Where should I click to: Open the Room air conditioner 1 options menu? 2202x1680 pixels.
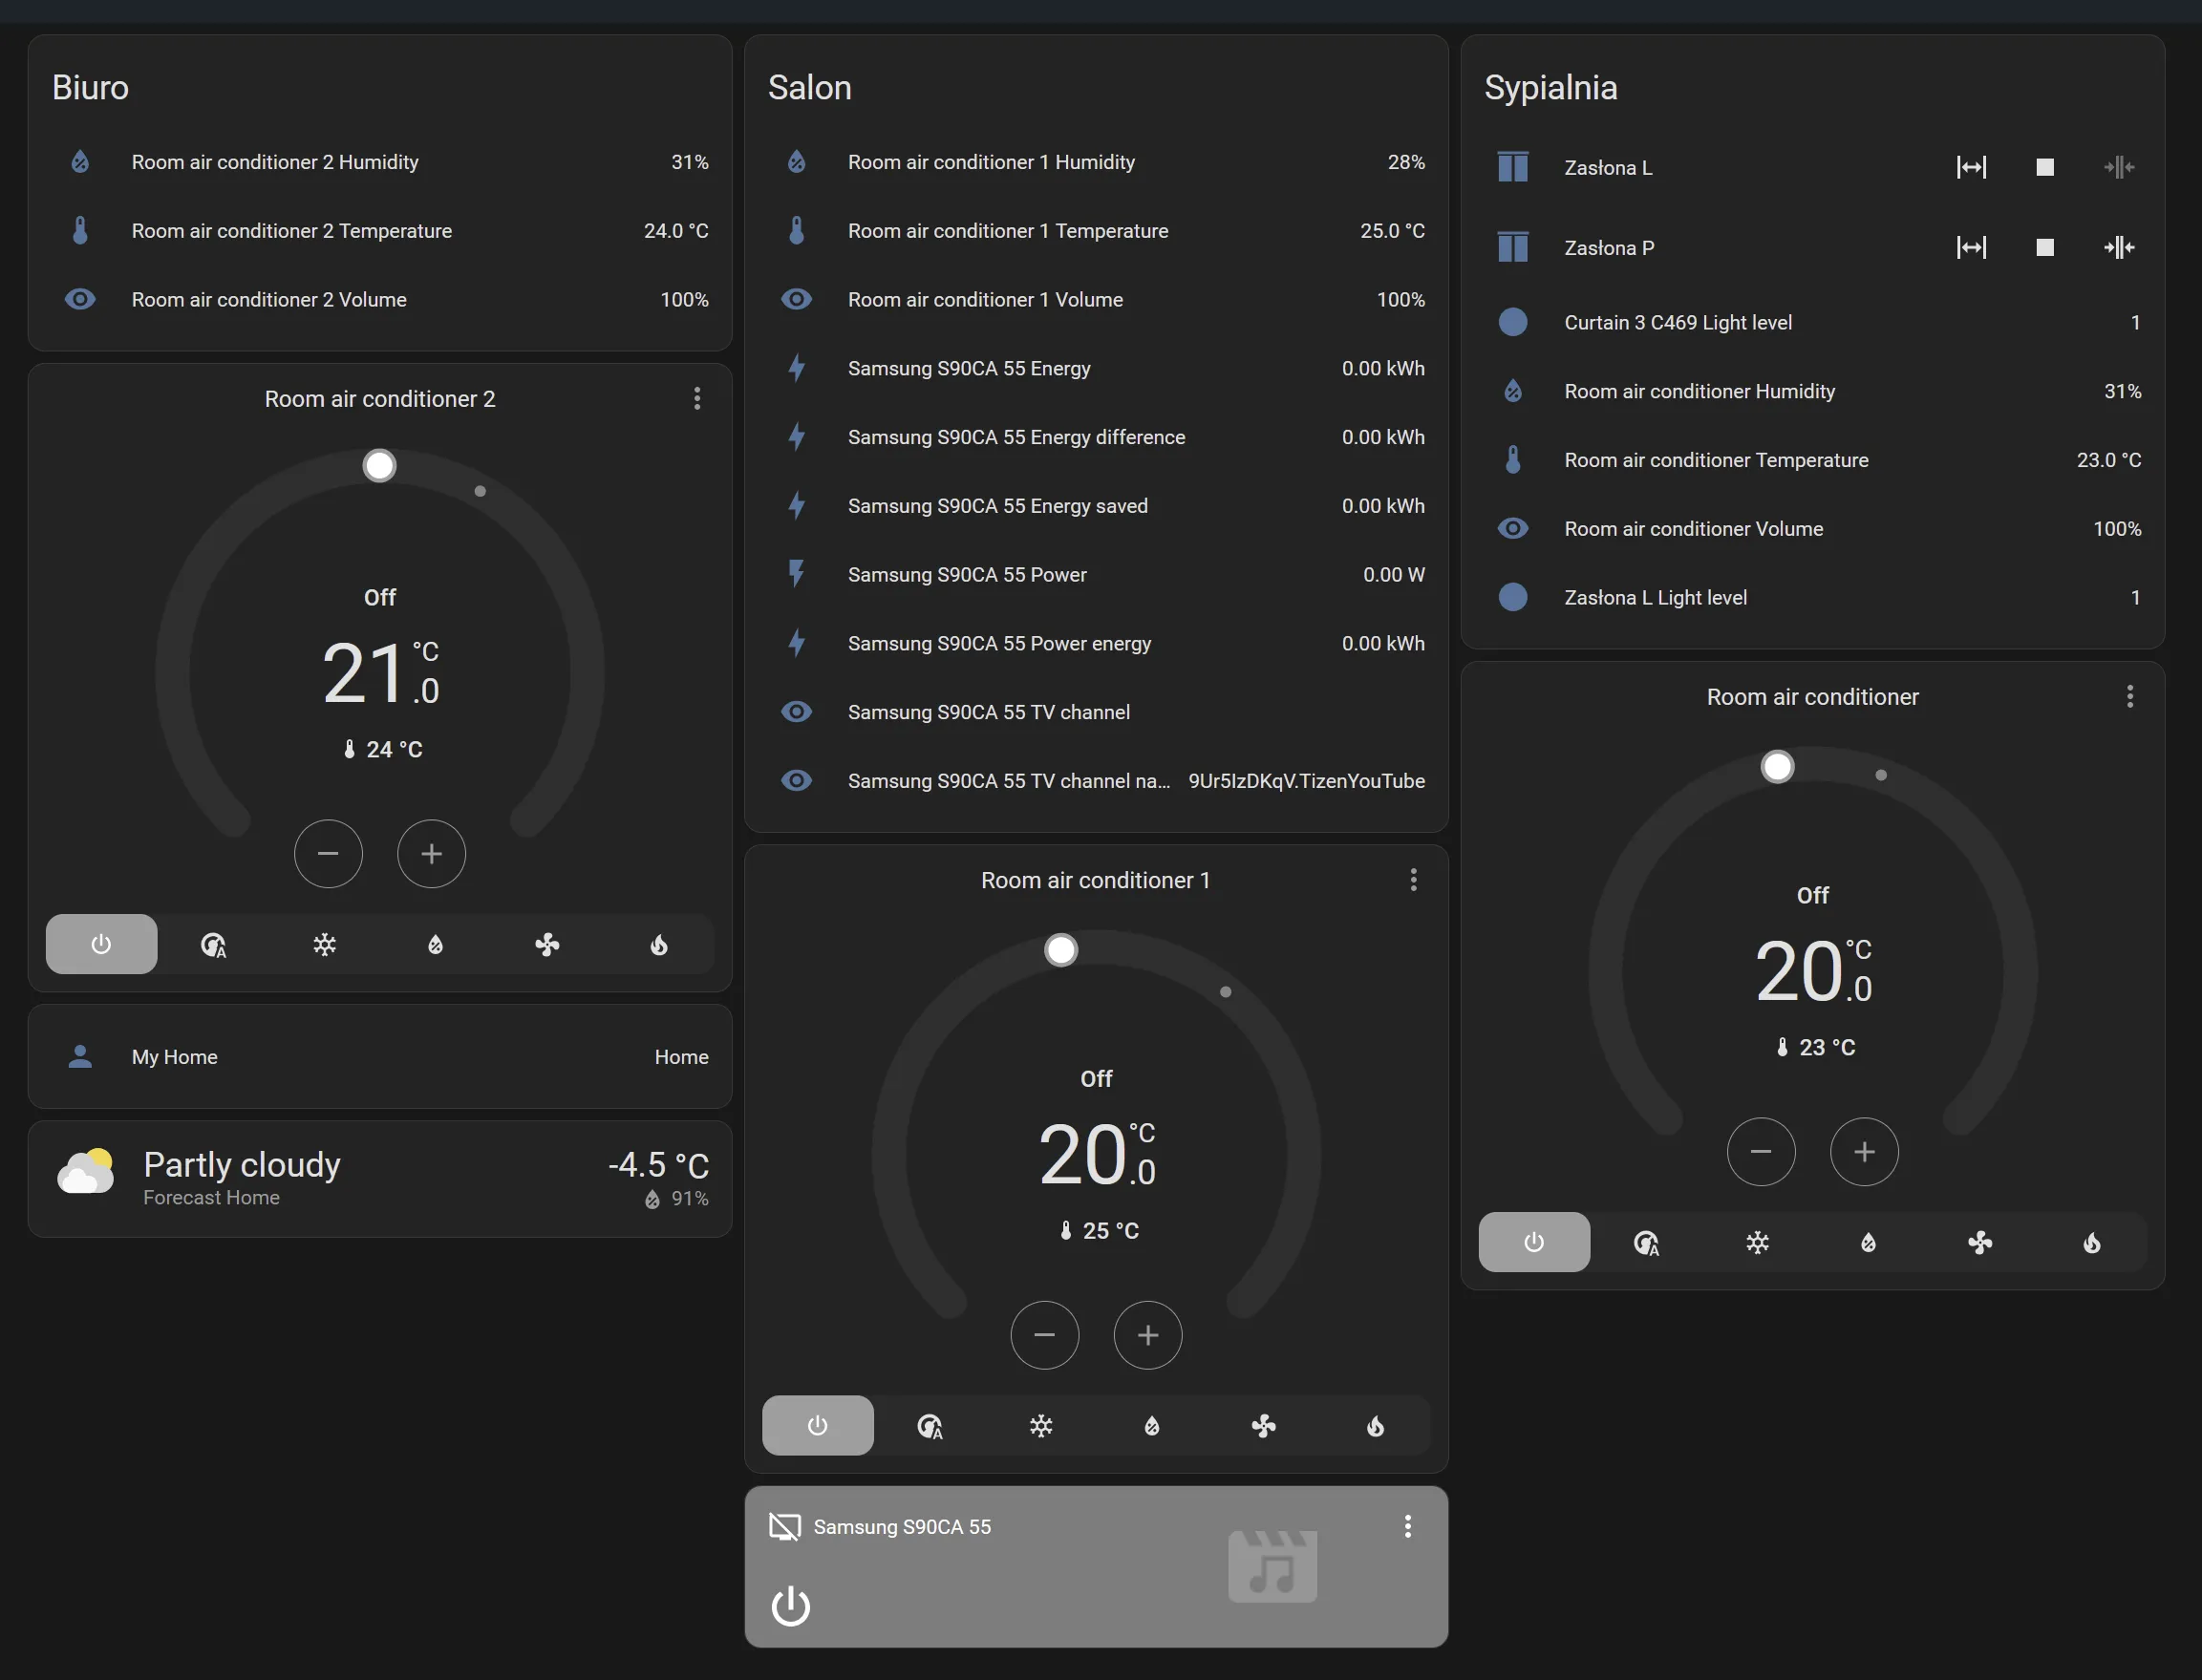pyautogui.click(x=1414, y=880)
